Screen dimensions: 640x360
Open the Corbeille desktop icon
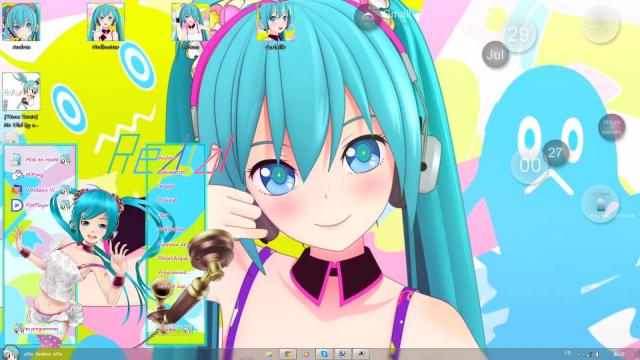(276, 22)
